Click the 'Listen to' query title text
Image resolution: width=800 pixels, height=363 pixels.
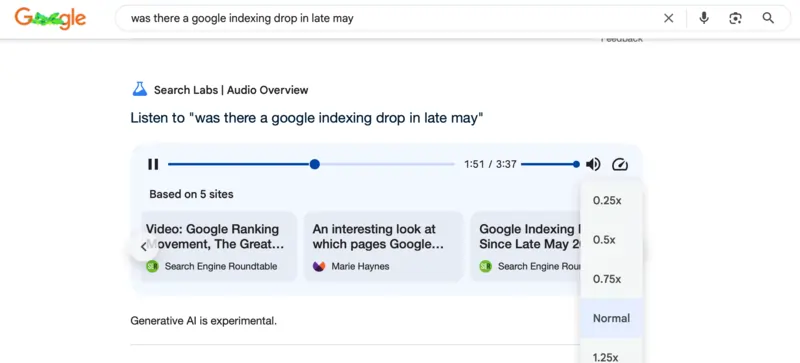(307, 118)
